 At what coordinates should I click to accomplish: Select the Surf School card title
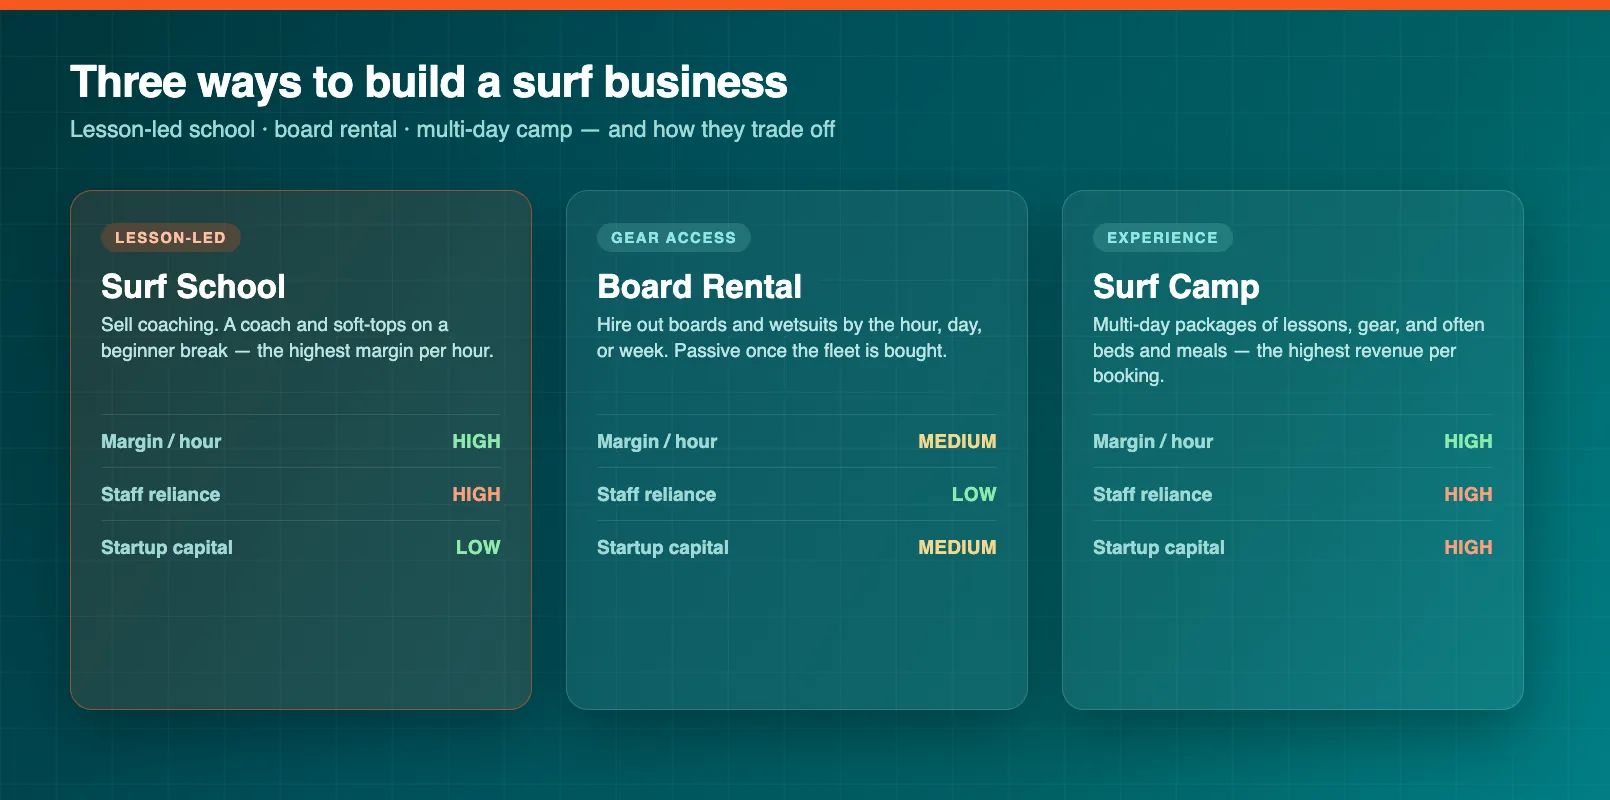point(193,287)
